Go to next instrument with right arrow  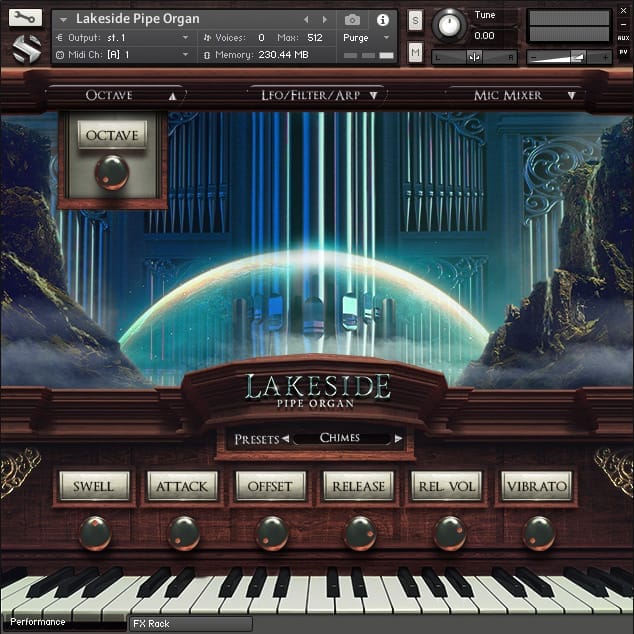tap(324, 19)
